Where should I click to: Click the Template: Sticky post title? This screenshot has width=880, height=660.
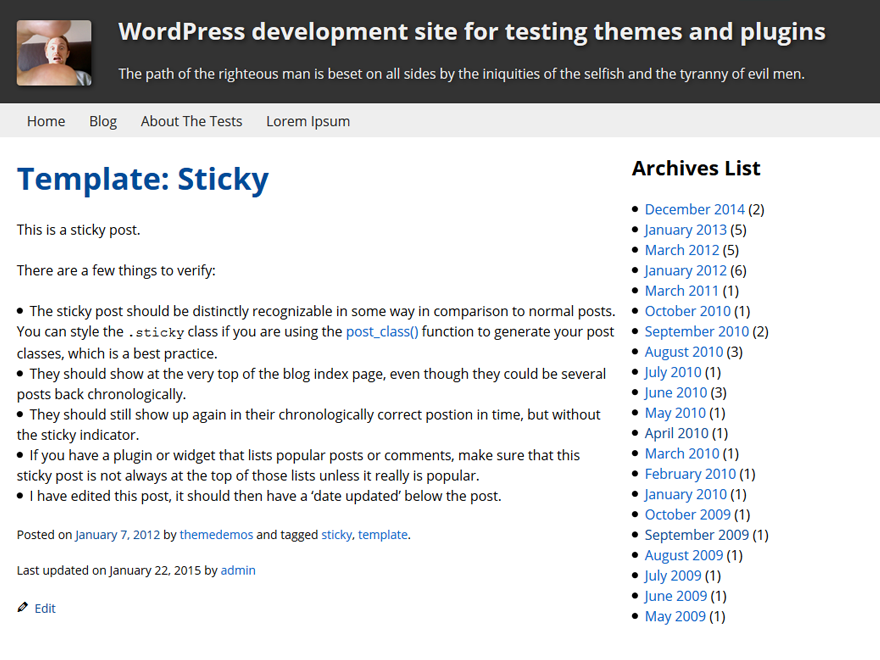[143, 179]
